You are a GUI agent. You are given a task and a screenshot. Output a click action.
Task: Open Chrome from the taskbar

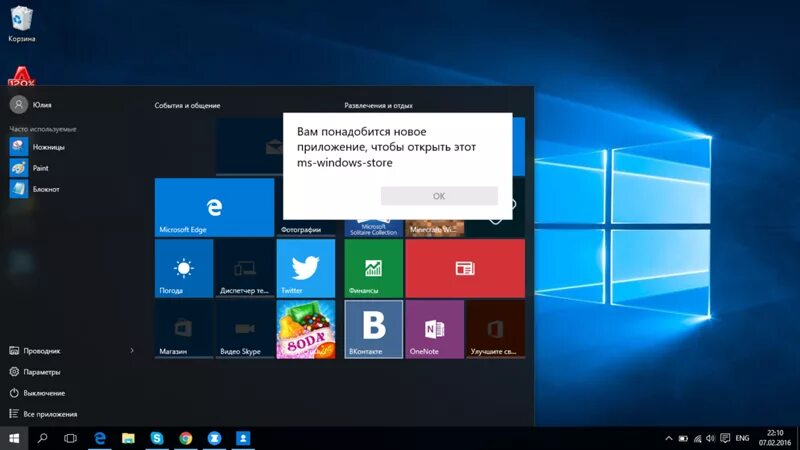[x=186, y=438]
